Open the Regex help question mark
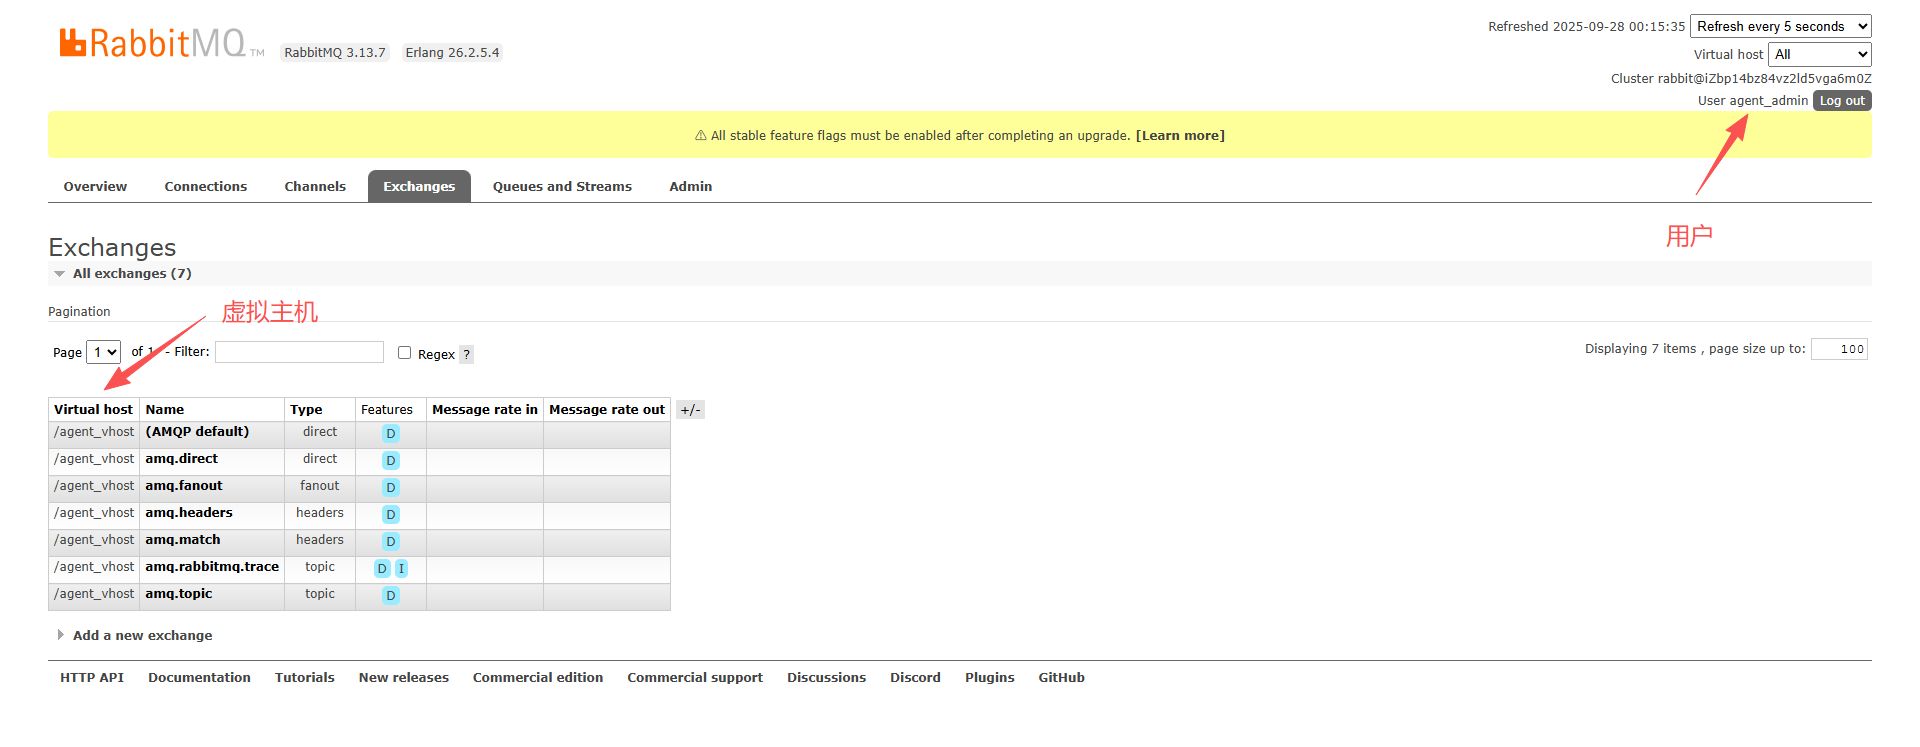Screen dimensions: 1920x747 466,354
